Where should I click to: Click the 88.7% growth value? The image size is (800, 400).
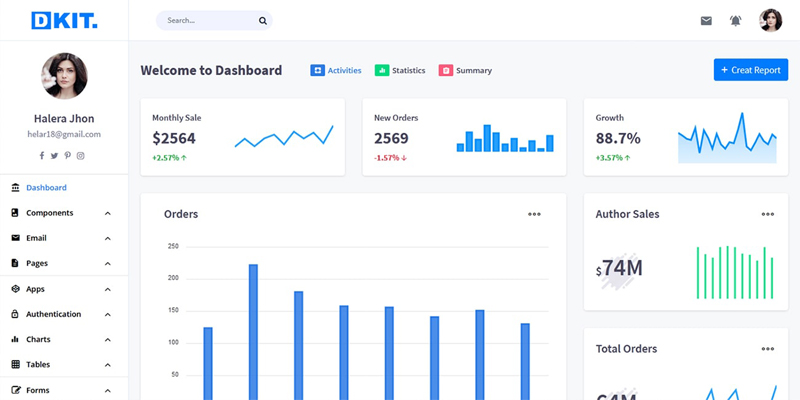tap(618, 138)
